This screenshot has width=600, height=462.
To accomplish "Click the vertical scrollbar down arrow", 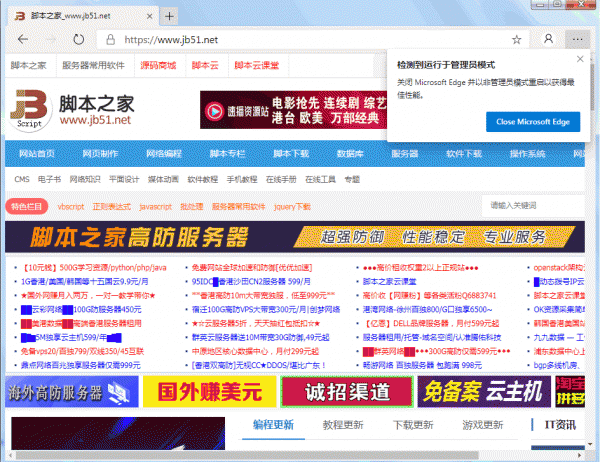I will [590, 444].
